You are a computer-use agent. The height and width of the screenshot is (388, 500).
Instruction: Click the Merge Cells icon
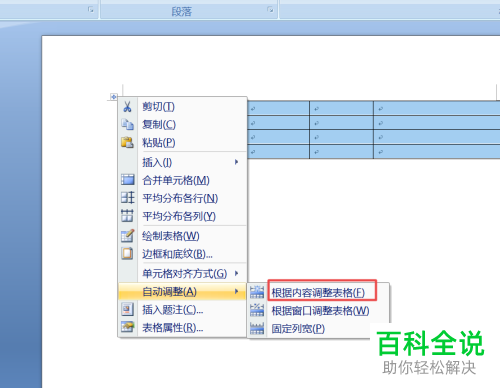pyautogui.click(x=127, y=180)
